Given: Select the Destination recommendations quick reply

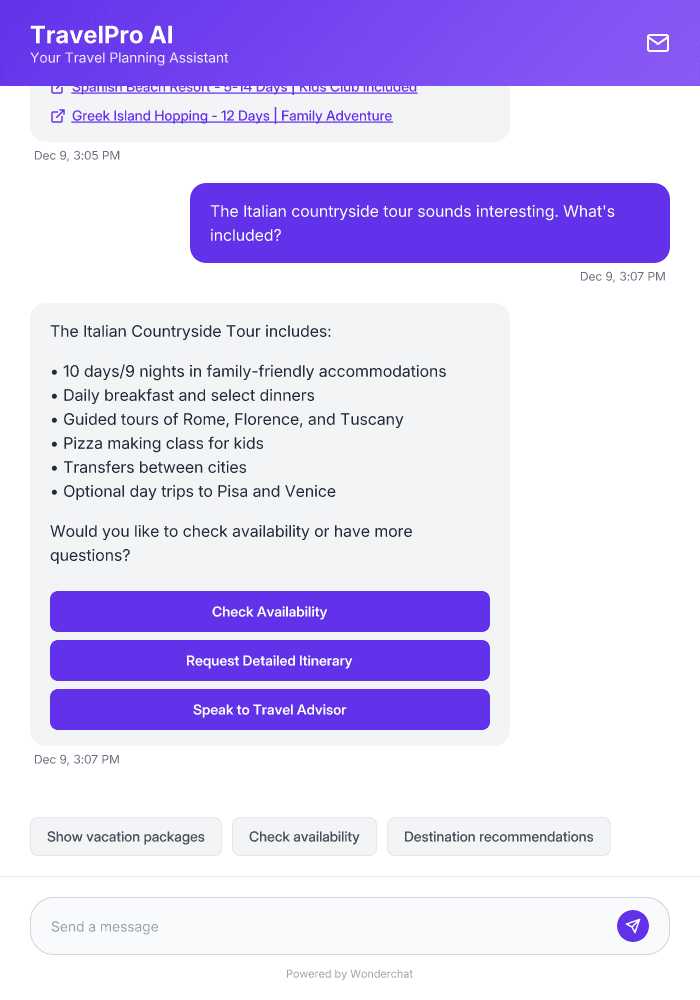Looking at the screenshot, I should (498, 836).
